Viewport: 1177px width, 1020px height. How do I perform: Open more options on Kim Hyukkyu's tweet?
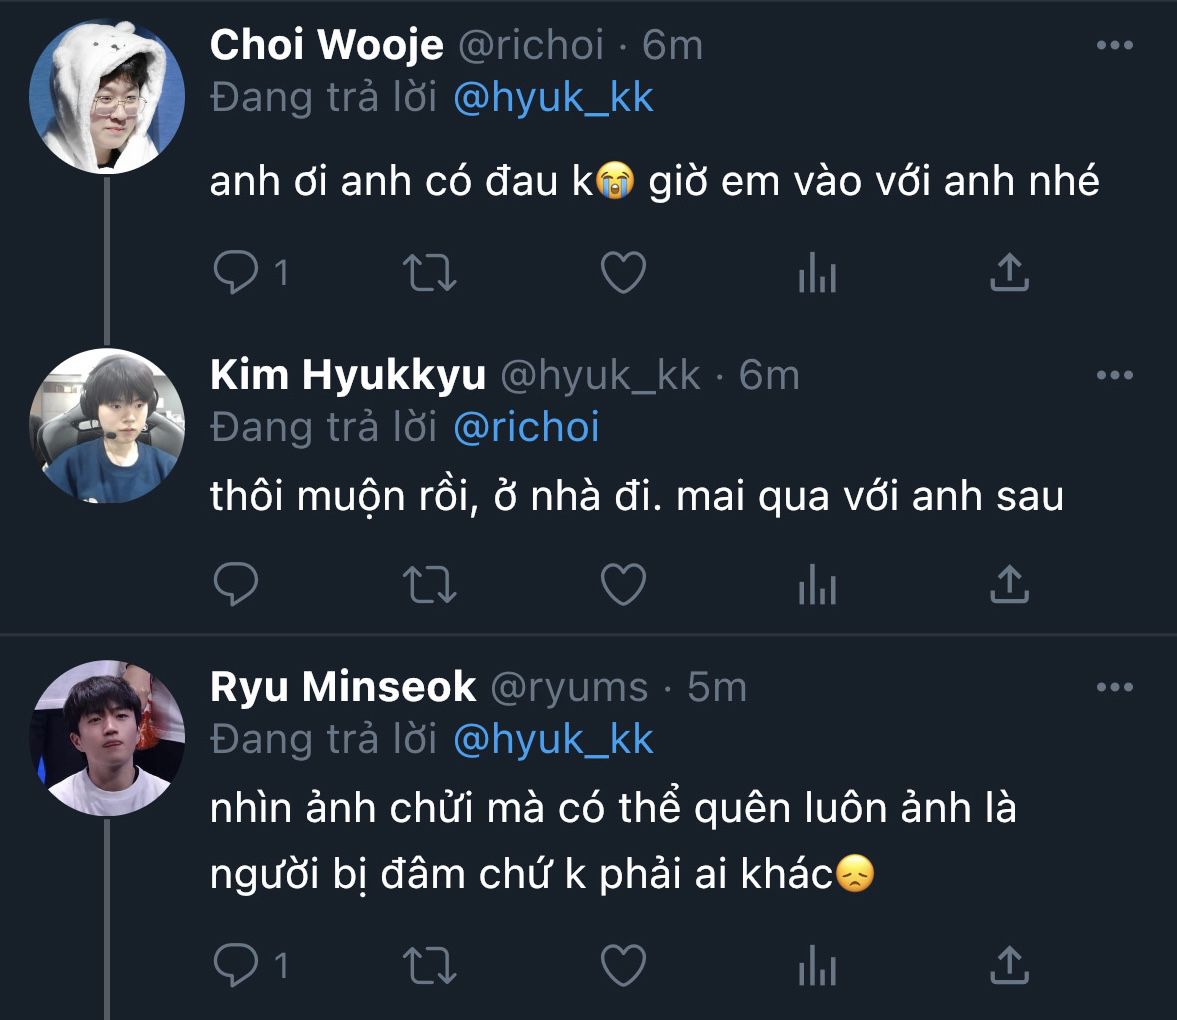(1114, 376)
